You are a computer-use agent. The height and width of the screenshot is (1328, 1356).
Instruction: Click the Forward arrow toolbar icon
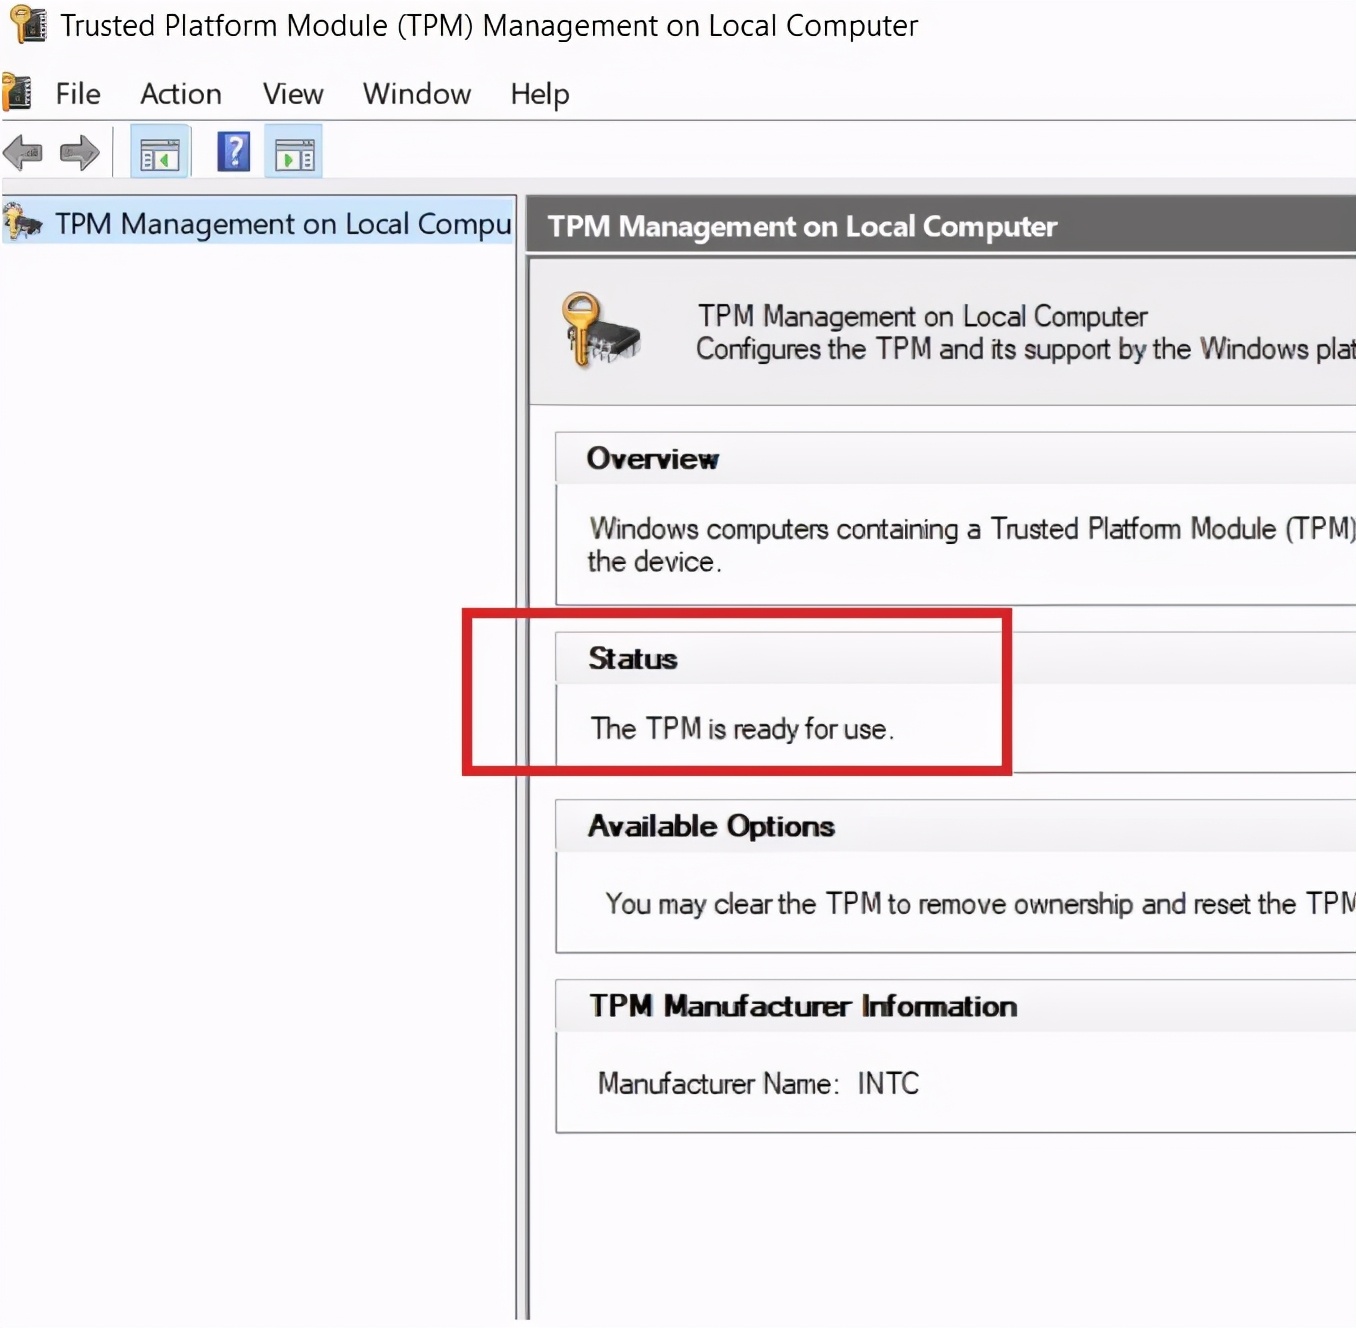(x=80, y=153)
